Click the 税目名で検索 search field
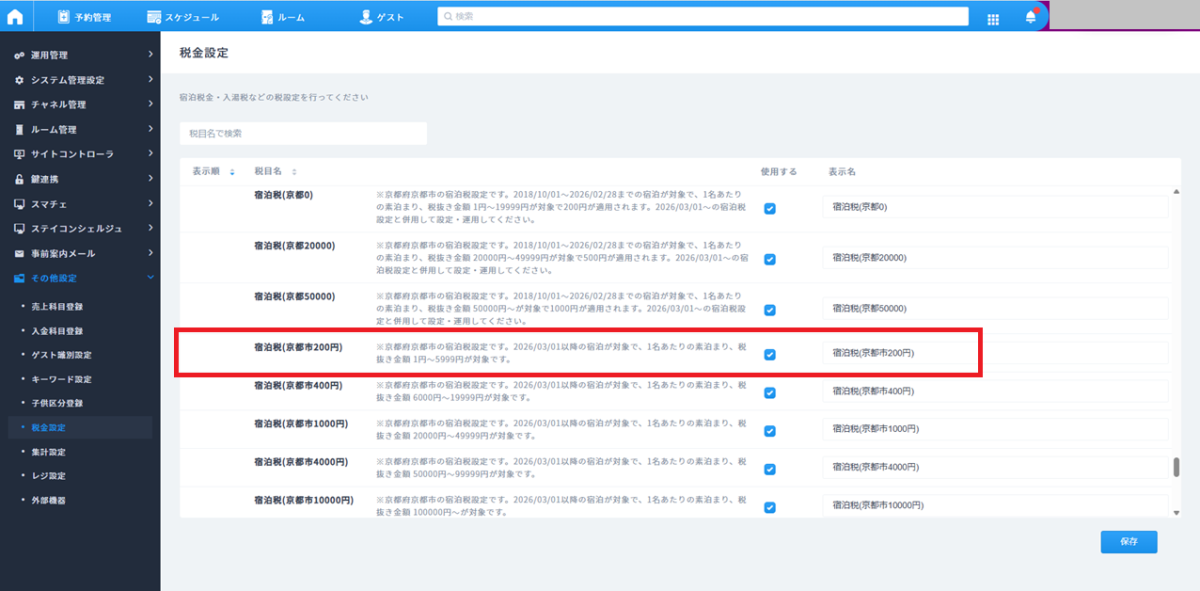 click(303, 133)
